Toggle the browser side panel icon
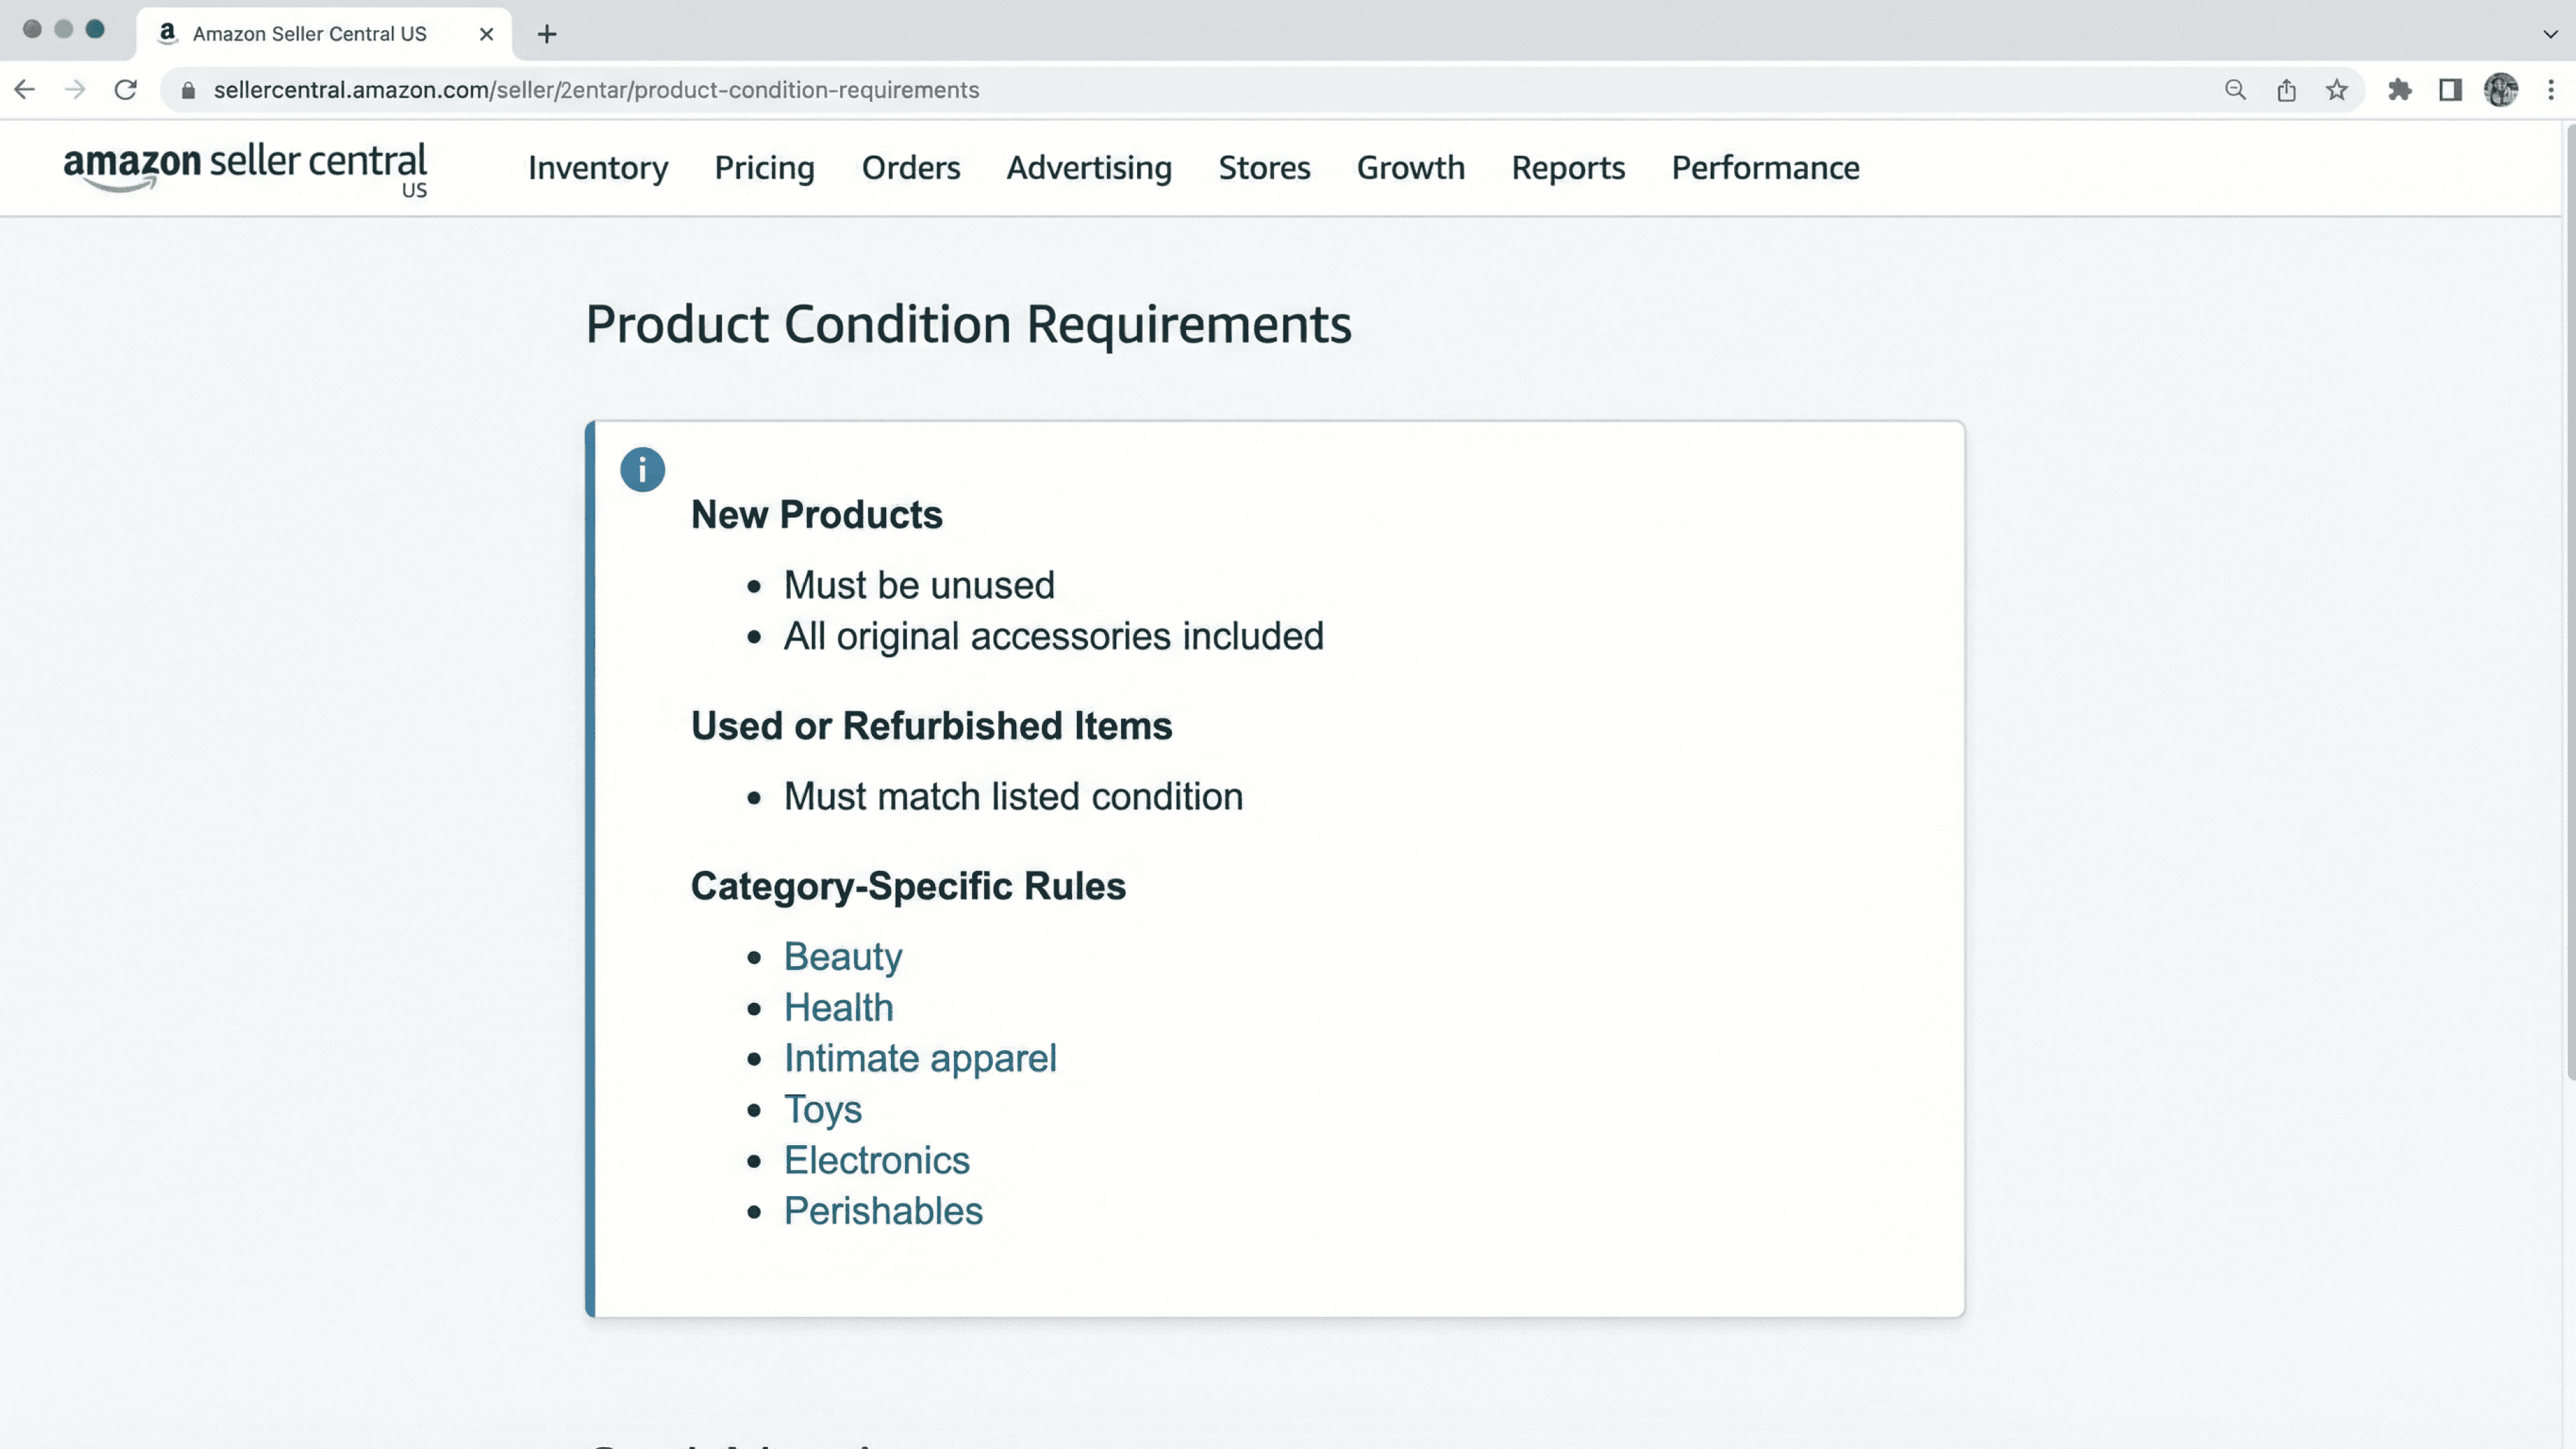This screenshot has width=2576, height=1449. pyautogui.click(x=2450, y=90)
